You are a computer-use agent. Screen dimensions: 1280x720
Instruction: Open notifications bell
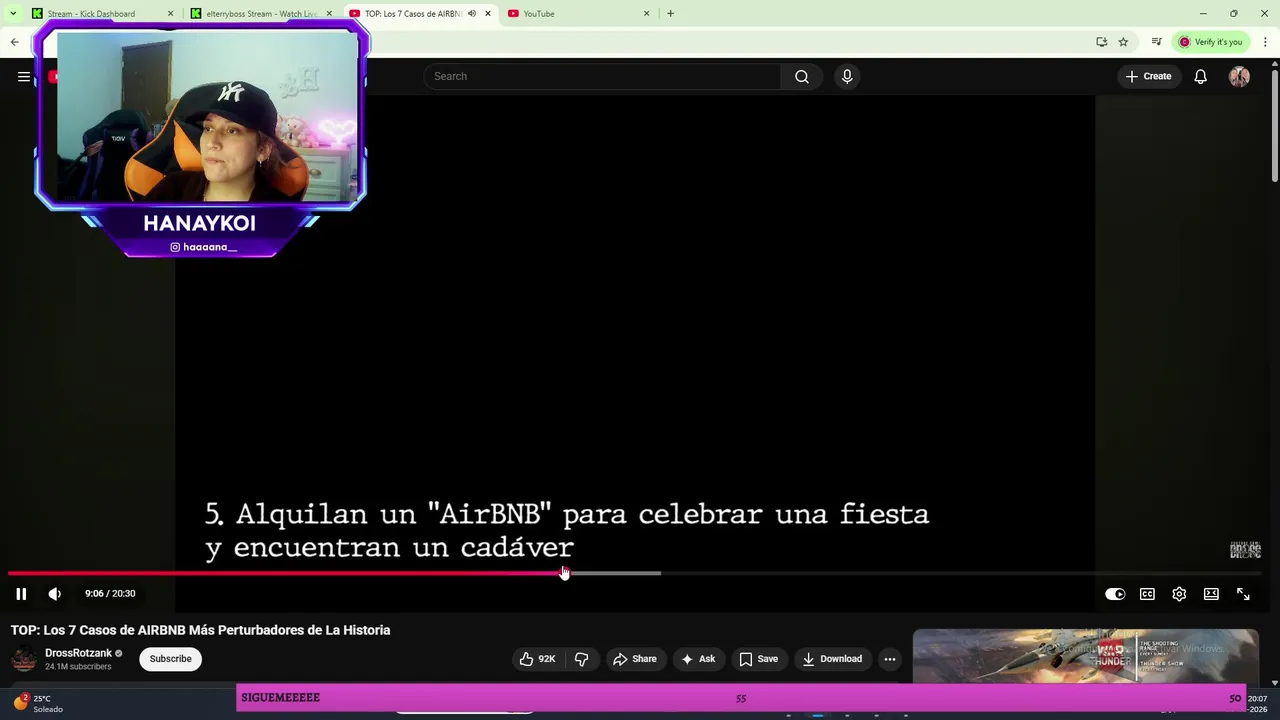point(1201,76)
